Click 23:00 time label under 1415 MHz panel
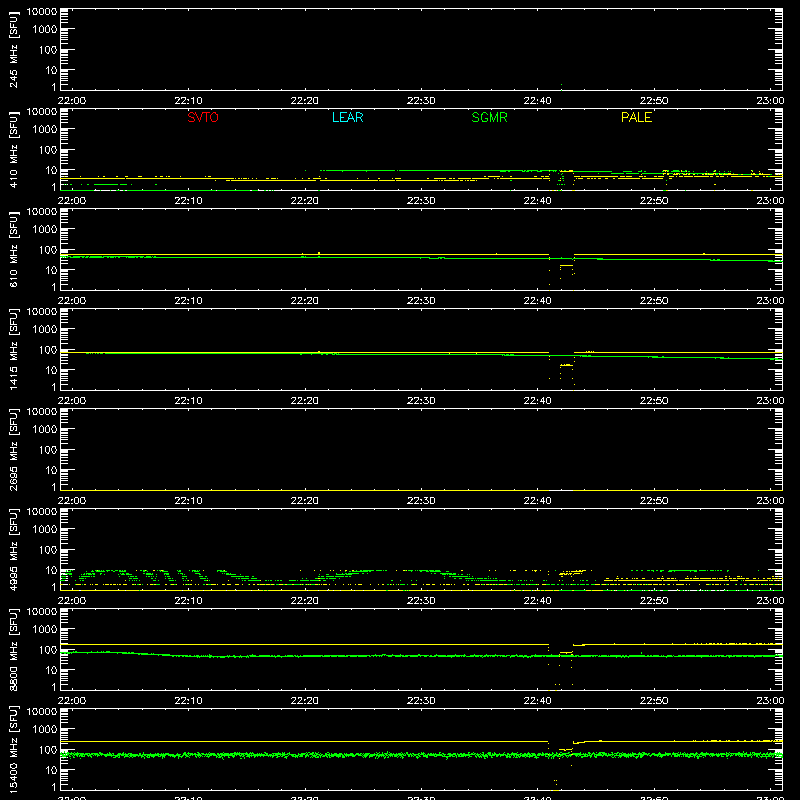This screenshot has height=800, width=800. coord(770,401)
